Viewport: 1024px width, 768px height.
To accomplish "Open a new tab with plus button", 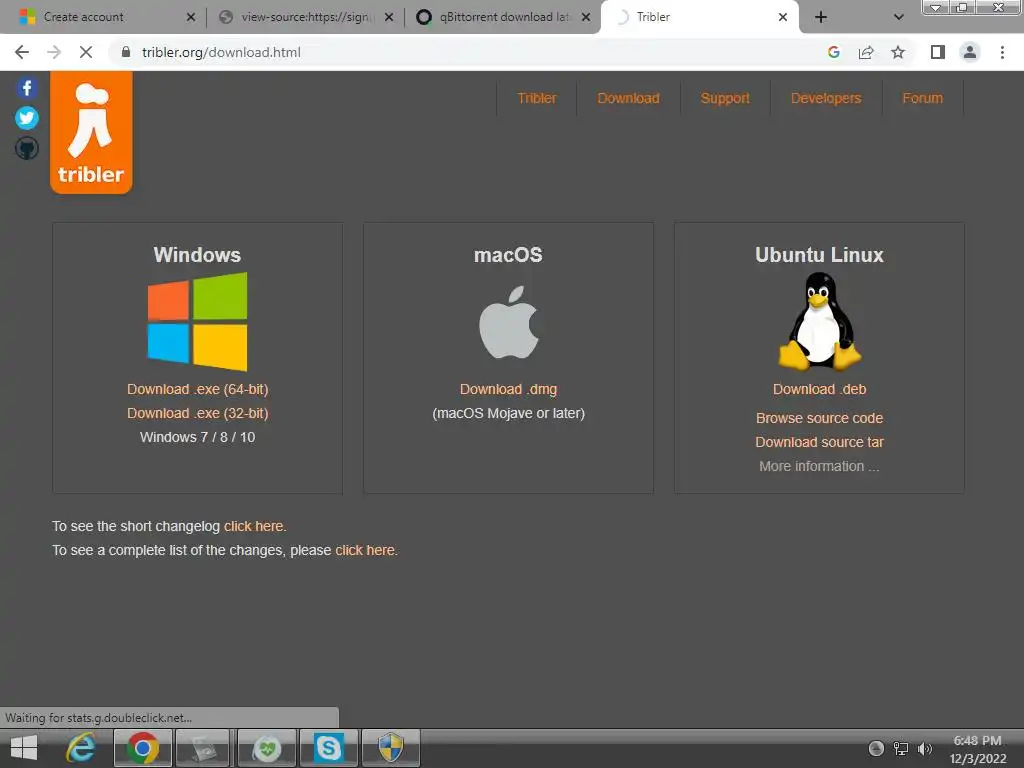I will click(821, 17).
